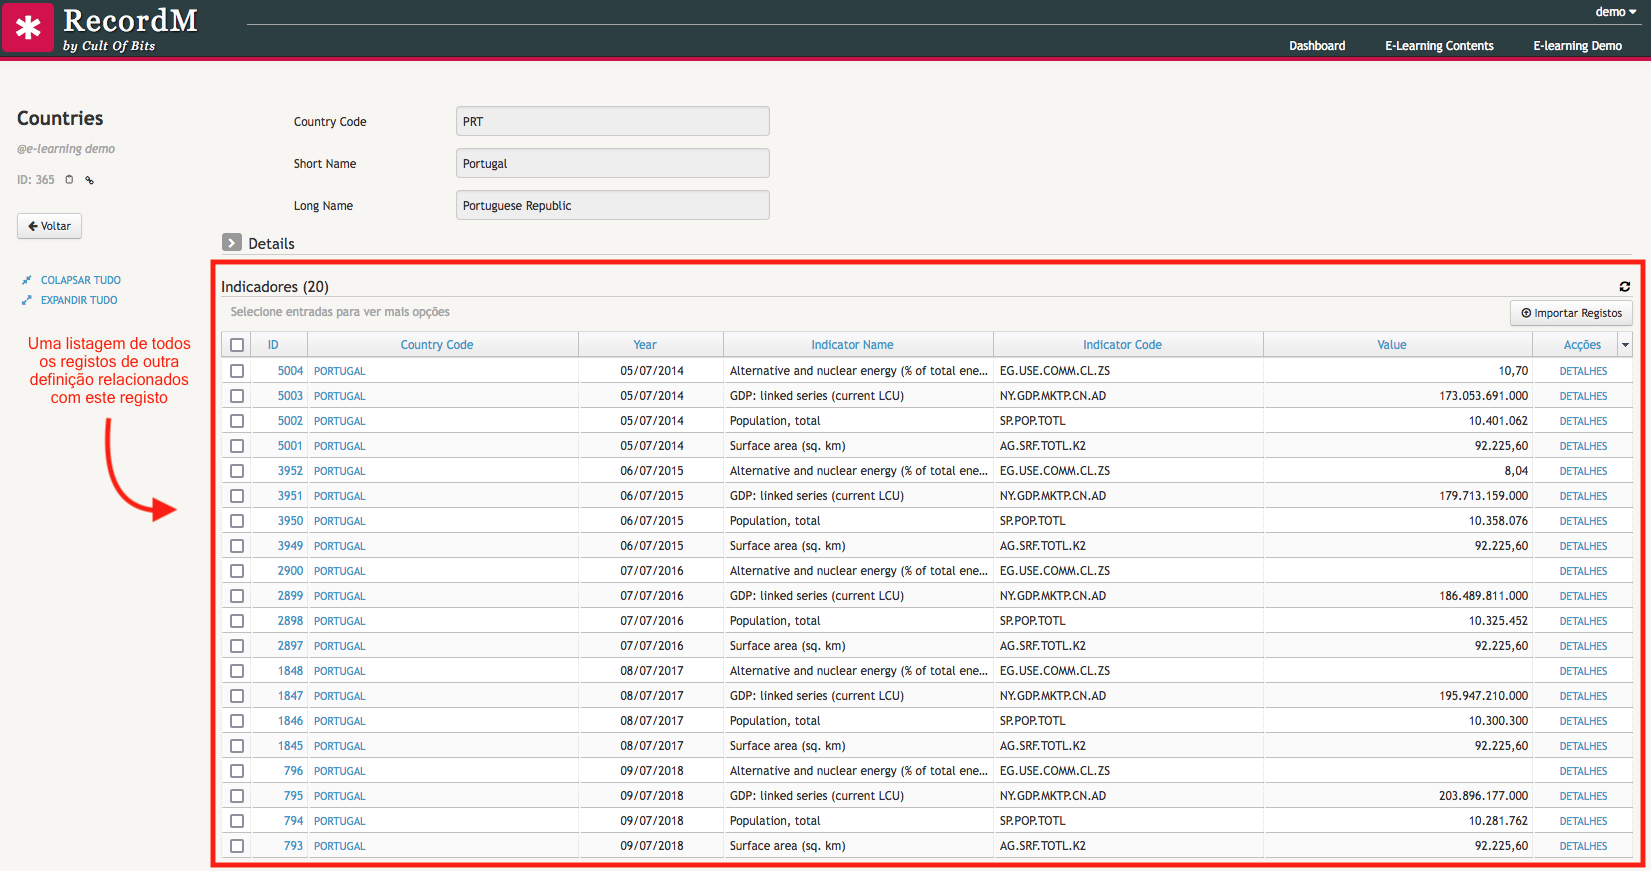The width and height of the screenshot is (1651, 871).
Task: Select checkbox of record 3952
Action: (237, 471)
